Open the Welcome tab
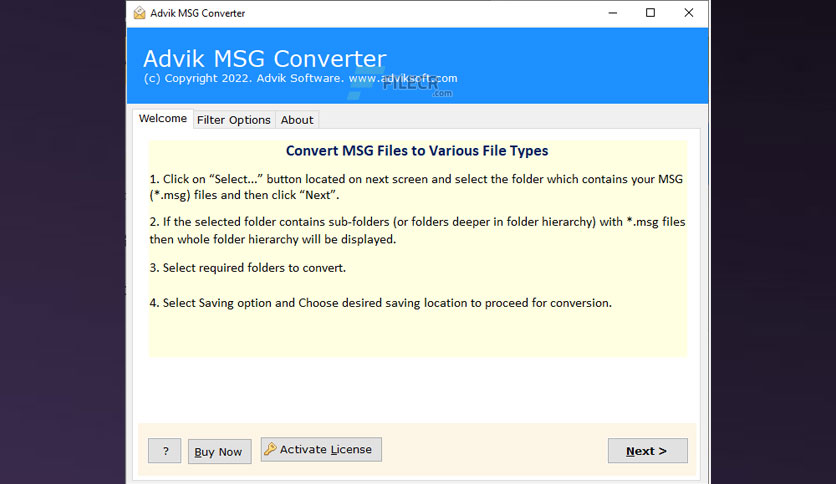This screenshot has width=836, height=484. tap(163, 118)
